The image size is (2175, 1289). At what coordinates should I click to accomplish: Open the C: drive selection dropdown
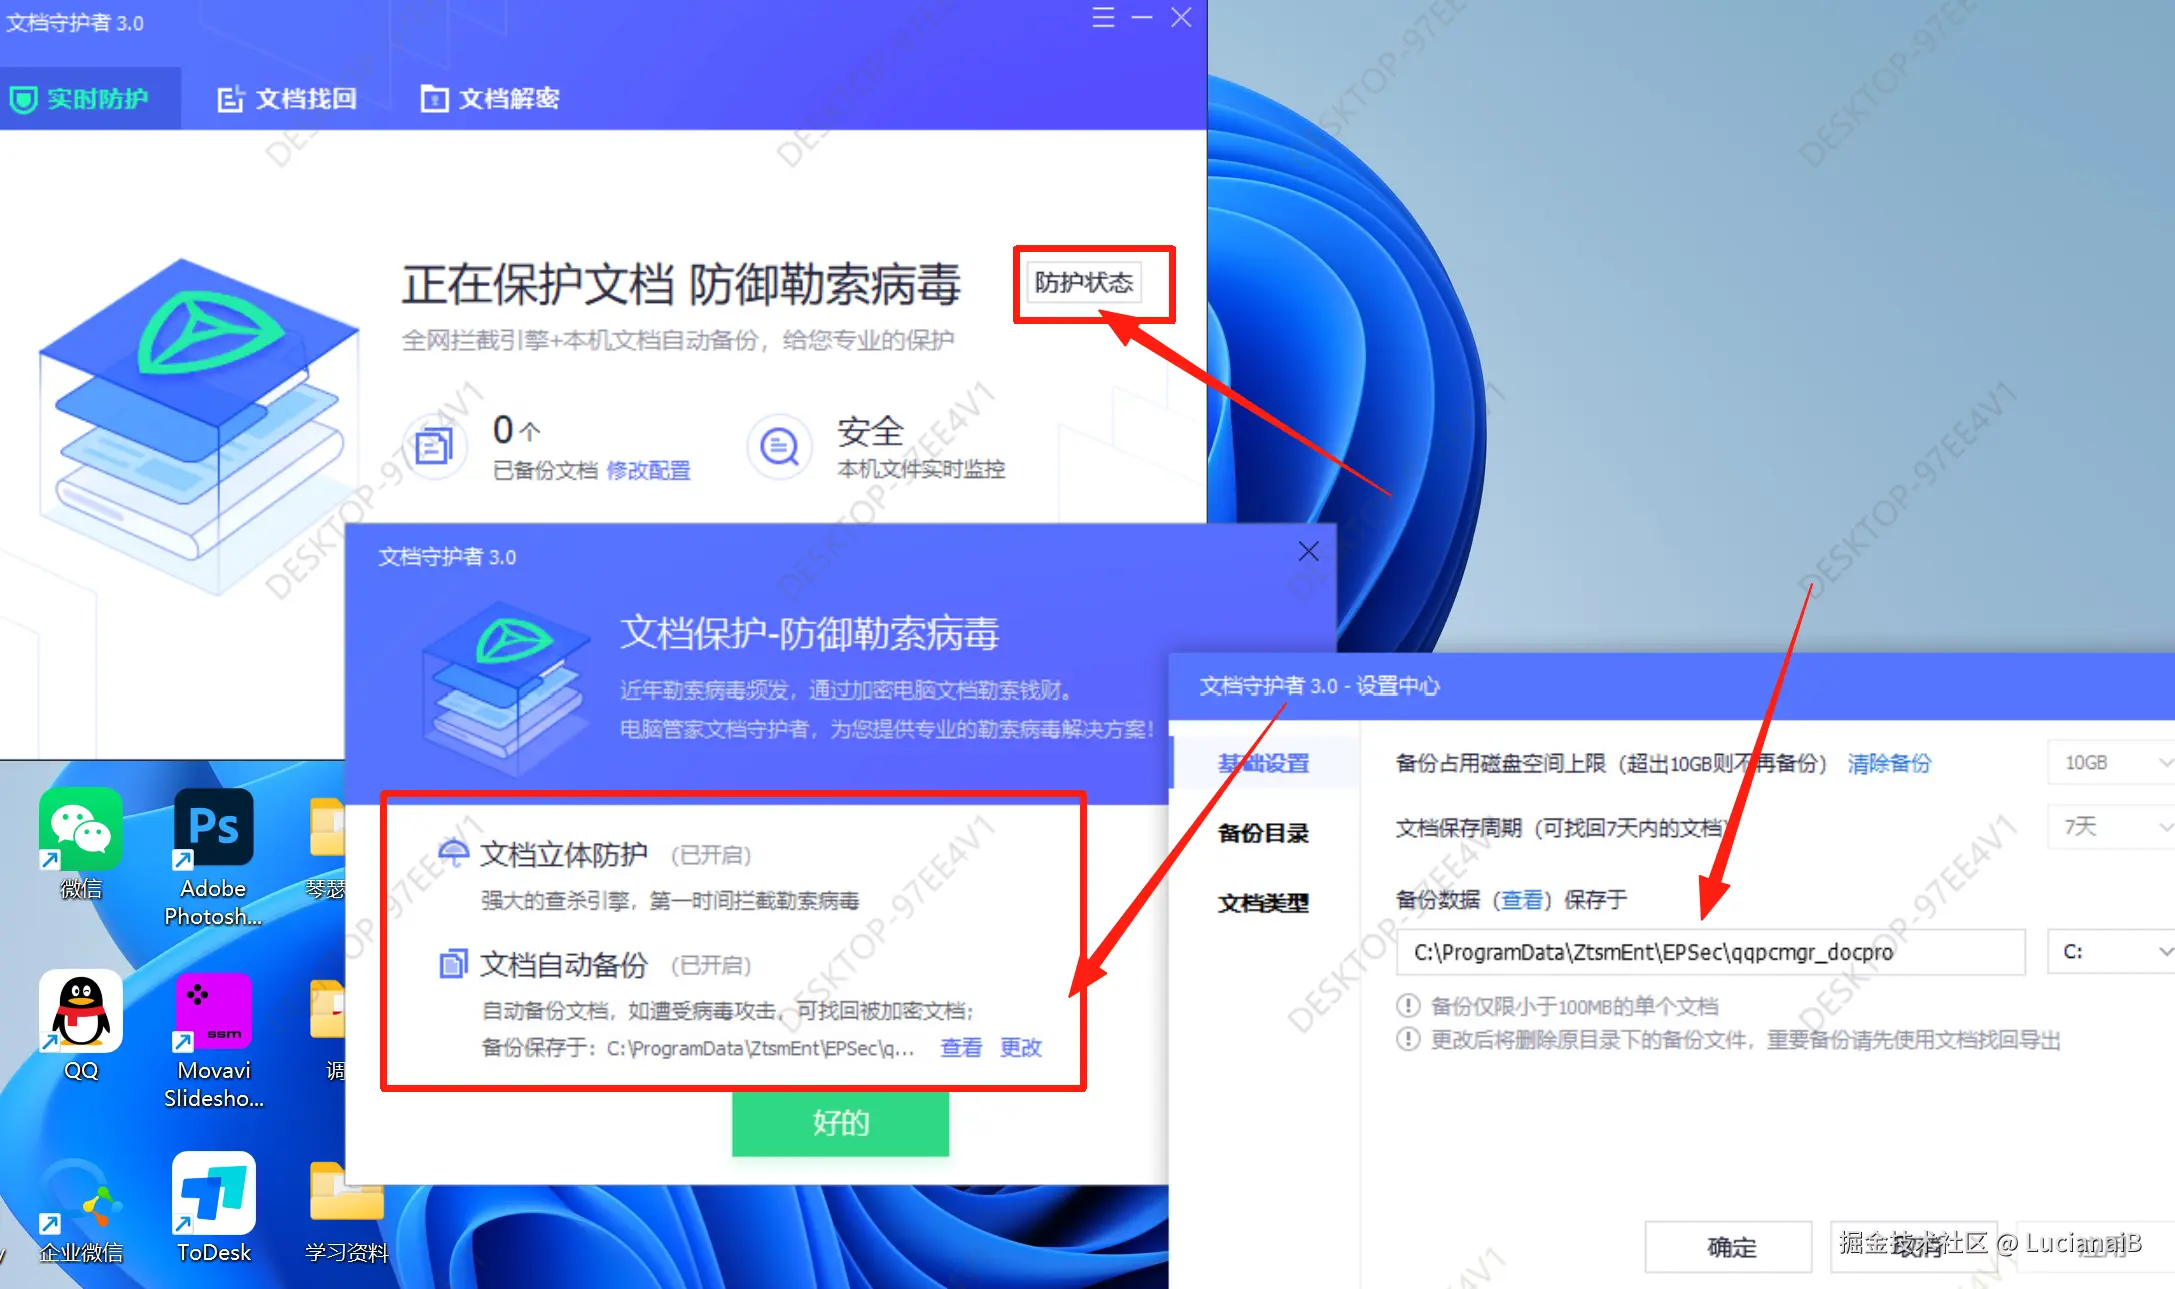[2109, 951]
